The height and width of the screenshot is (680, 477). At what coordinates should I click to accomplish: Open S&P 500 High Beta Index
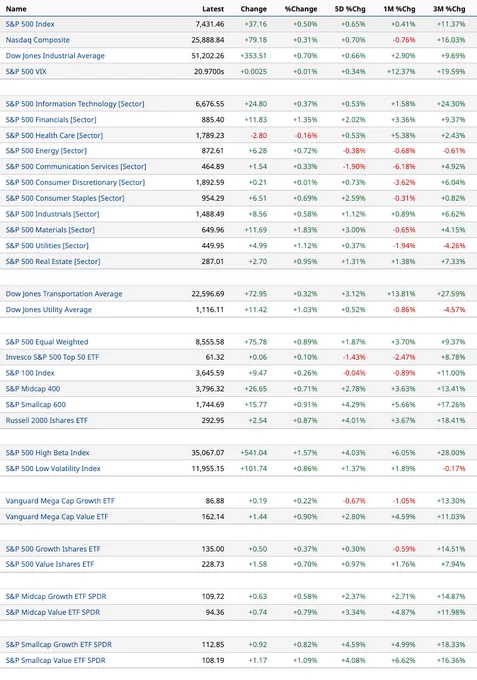(x=47, y=453)
